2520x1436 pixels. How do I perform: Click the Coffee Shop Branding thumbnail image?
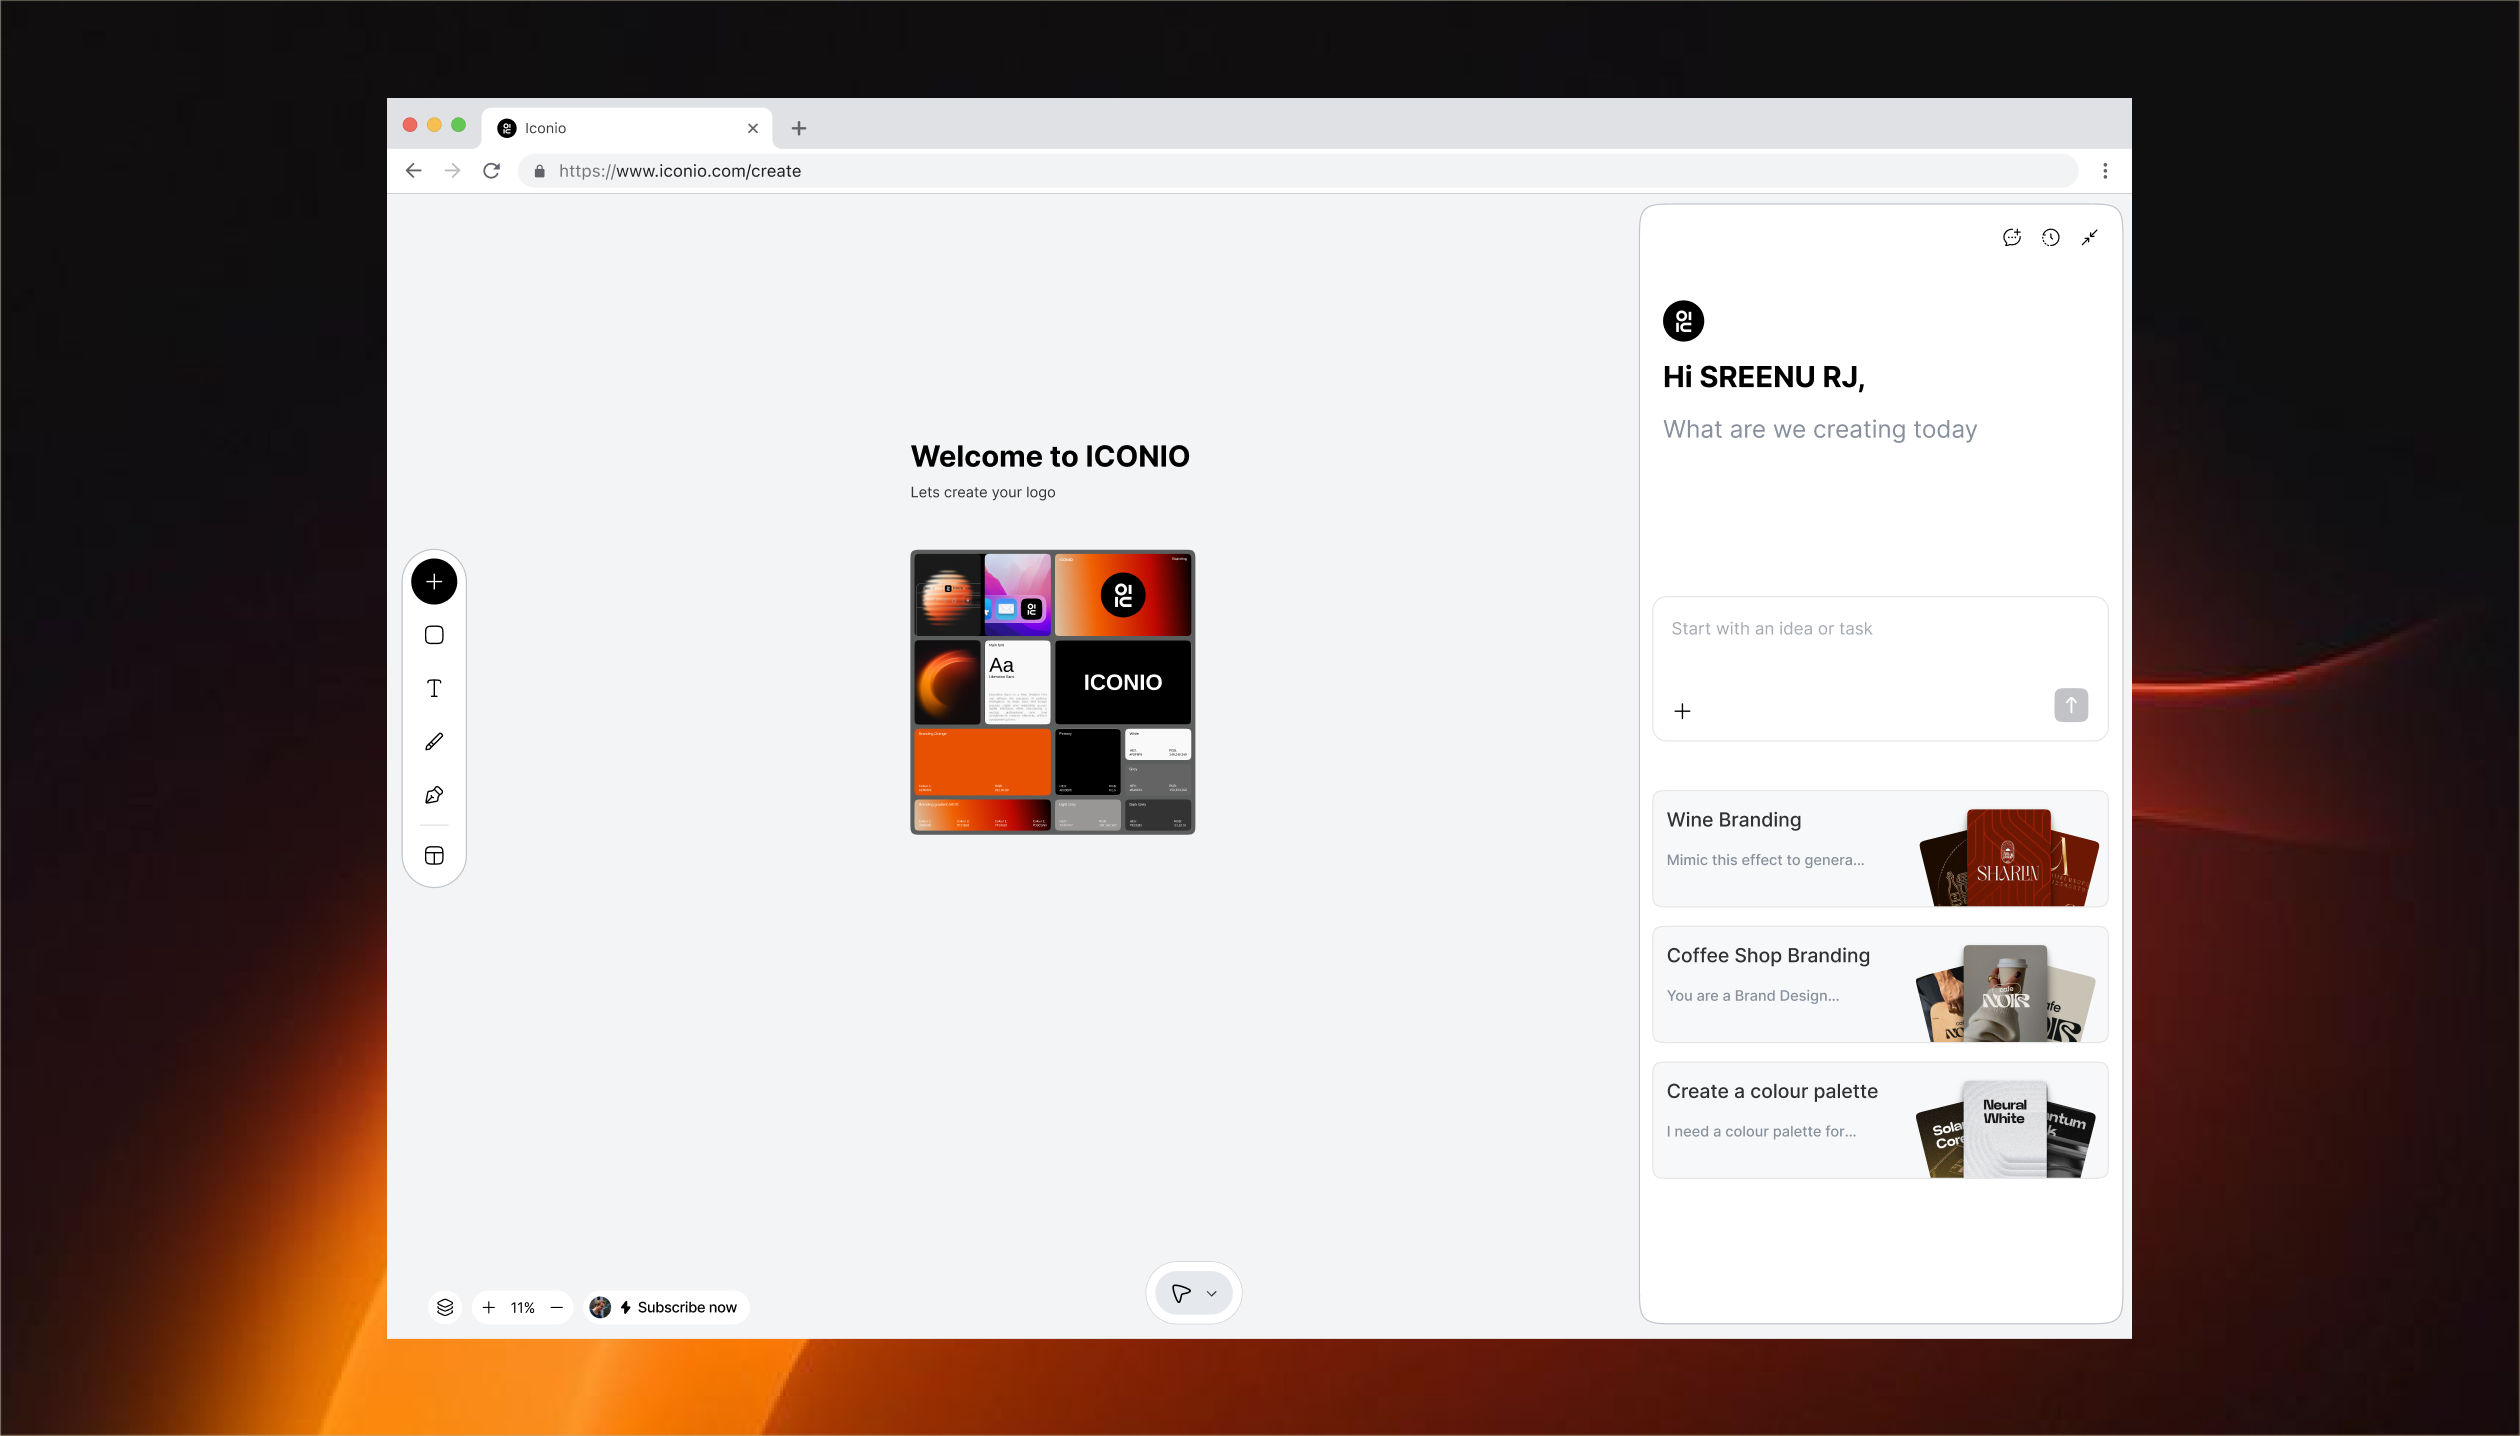pos(2005,993)
